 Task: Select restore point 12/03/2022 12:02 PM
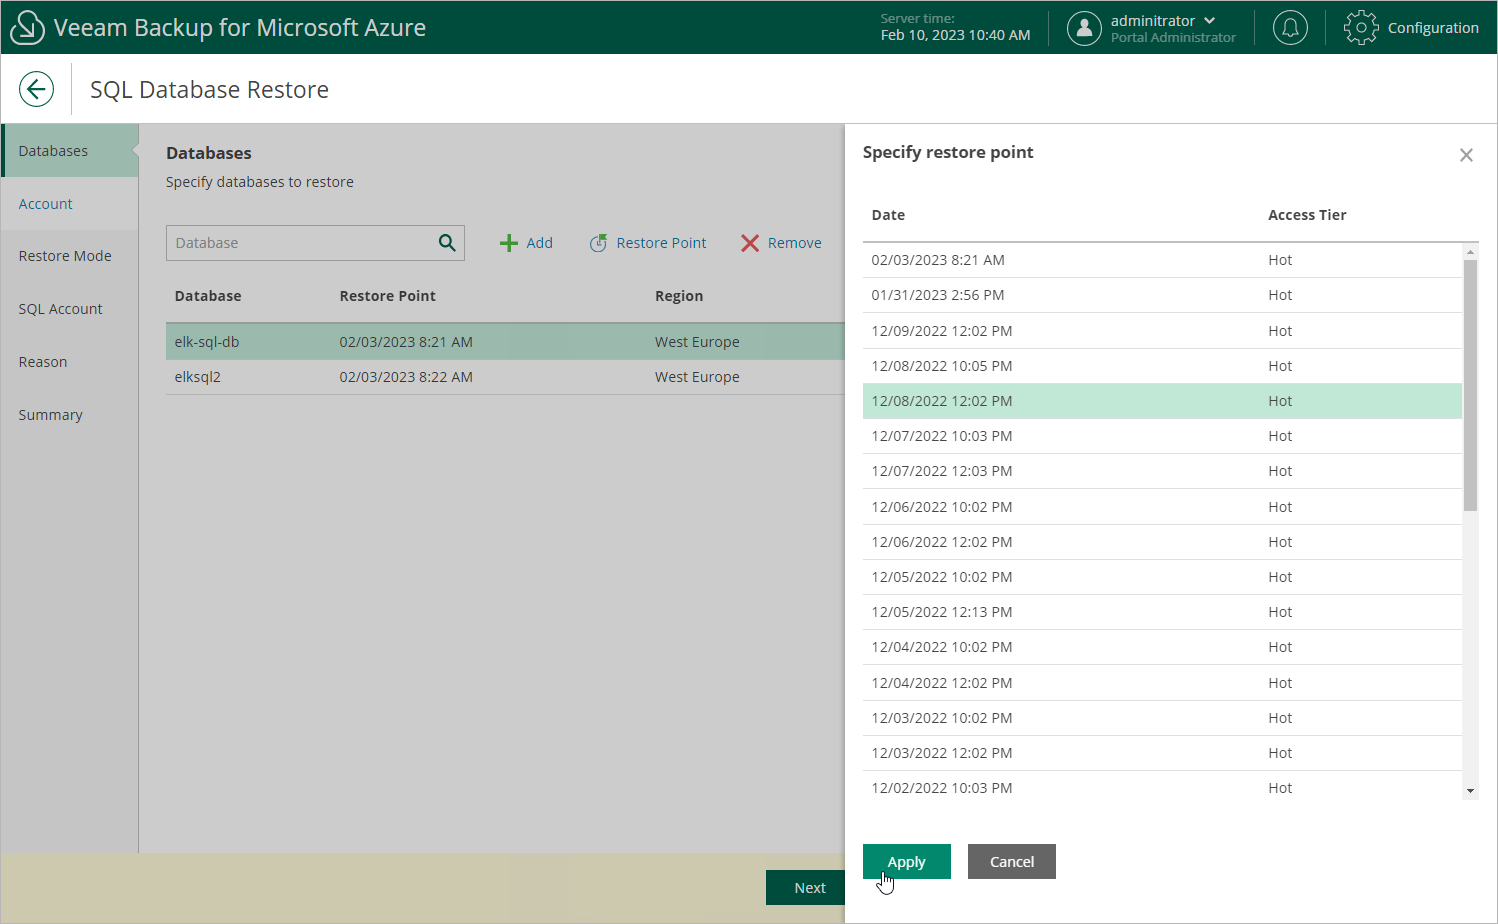pos(1162,753)
